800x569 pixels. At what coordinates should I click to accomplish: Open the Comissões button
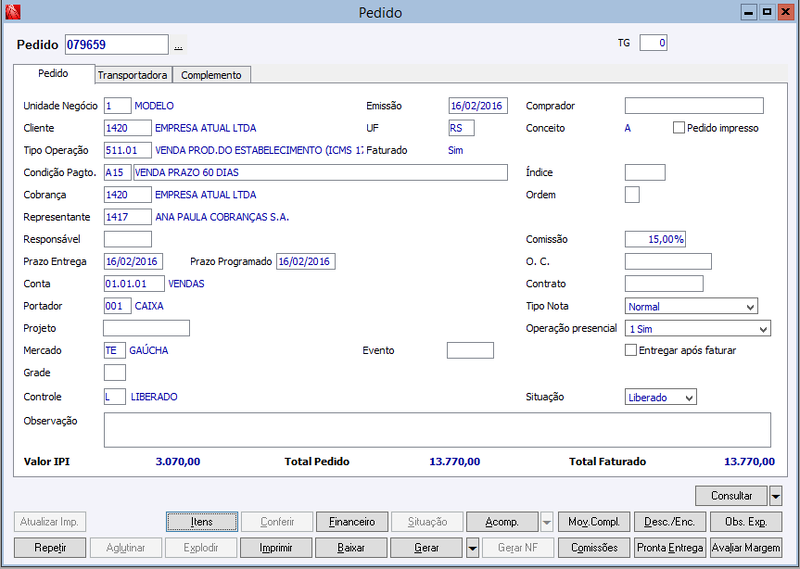(594, 548)
